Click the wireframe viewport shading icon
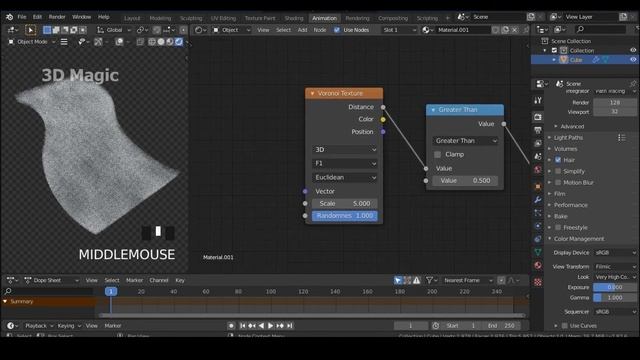Image resolution: width=640 pixels, height=360 pixels. pos(152,42)
